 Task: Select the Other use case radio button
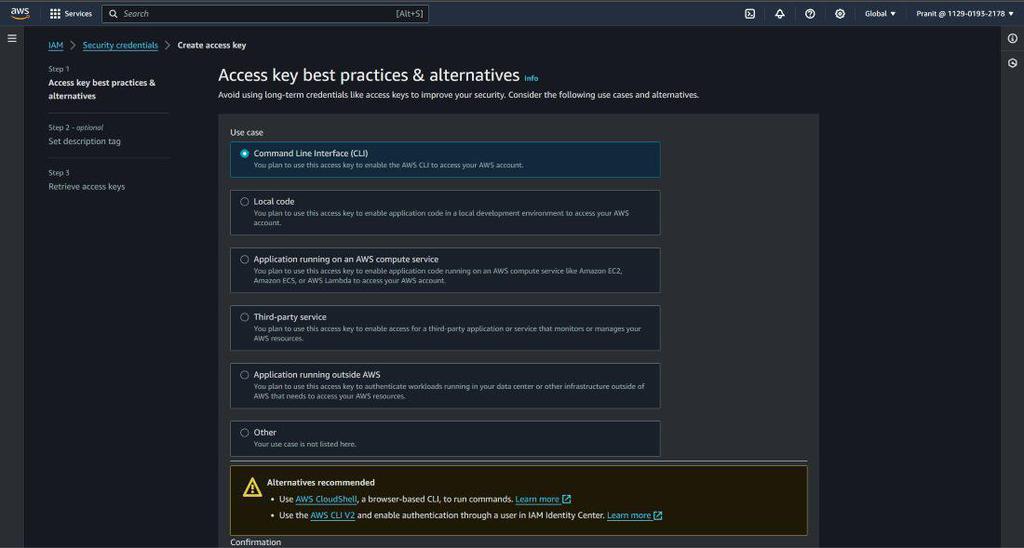244,432
